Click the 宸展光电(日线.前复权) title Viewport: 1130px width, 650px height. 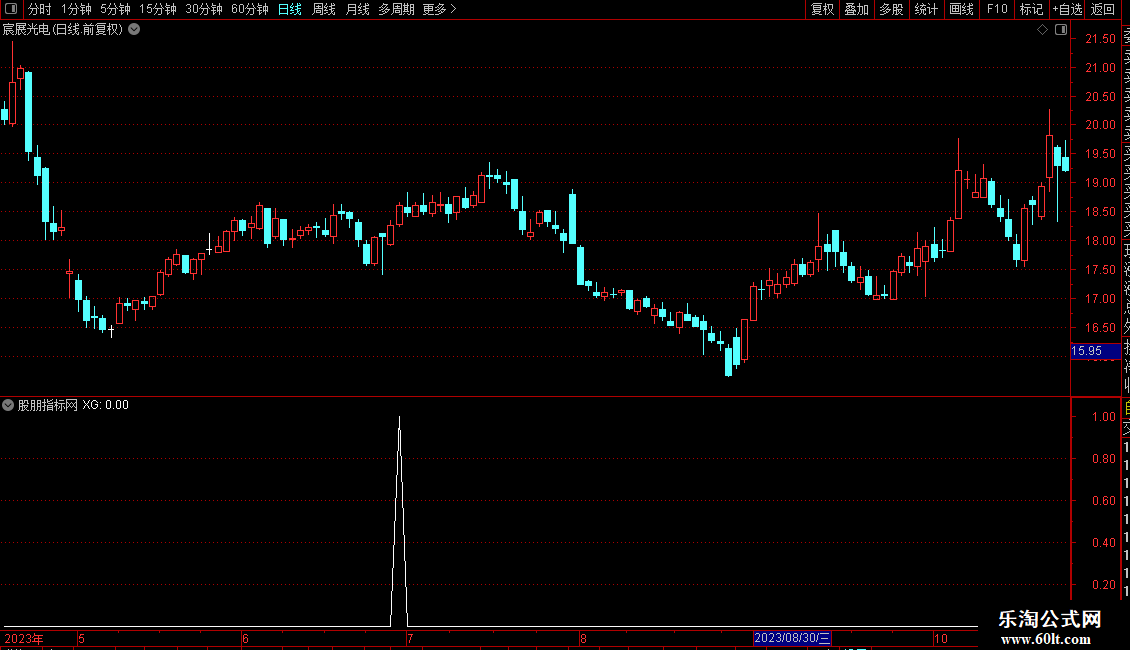[x=63, y=30]
